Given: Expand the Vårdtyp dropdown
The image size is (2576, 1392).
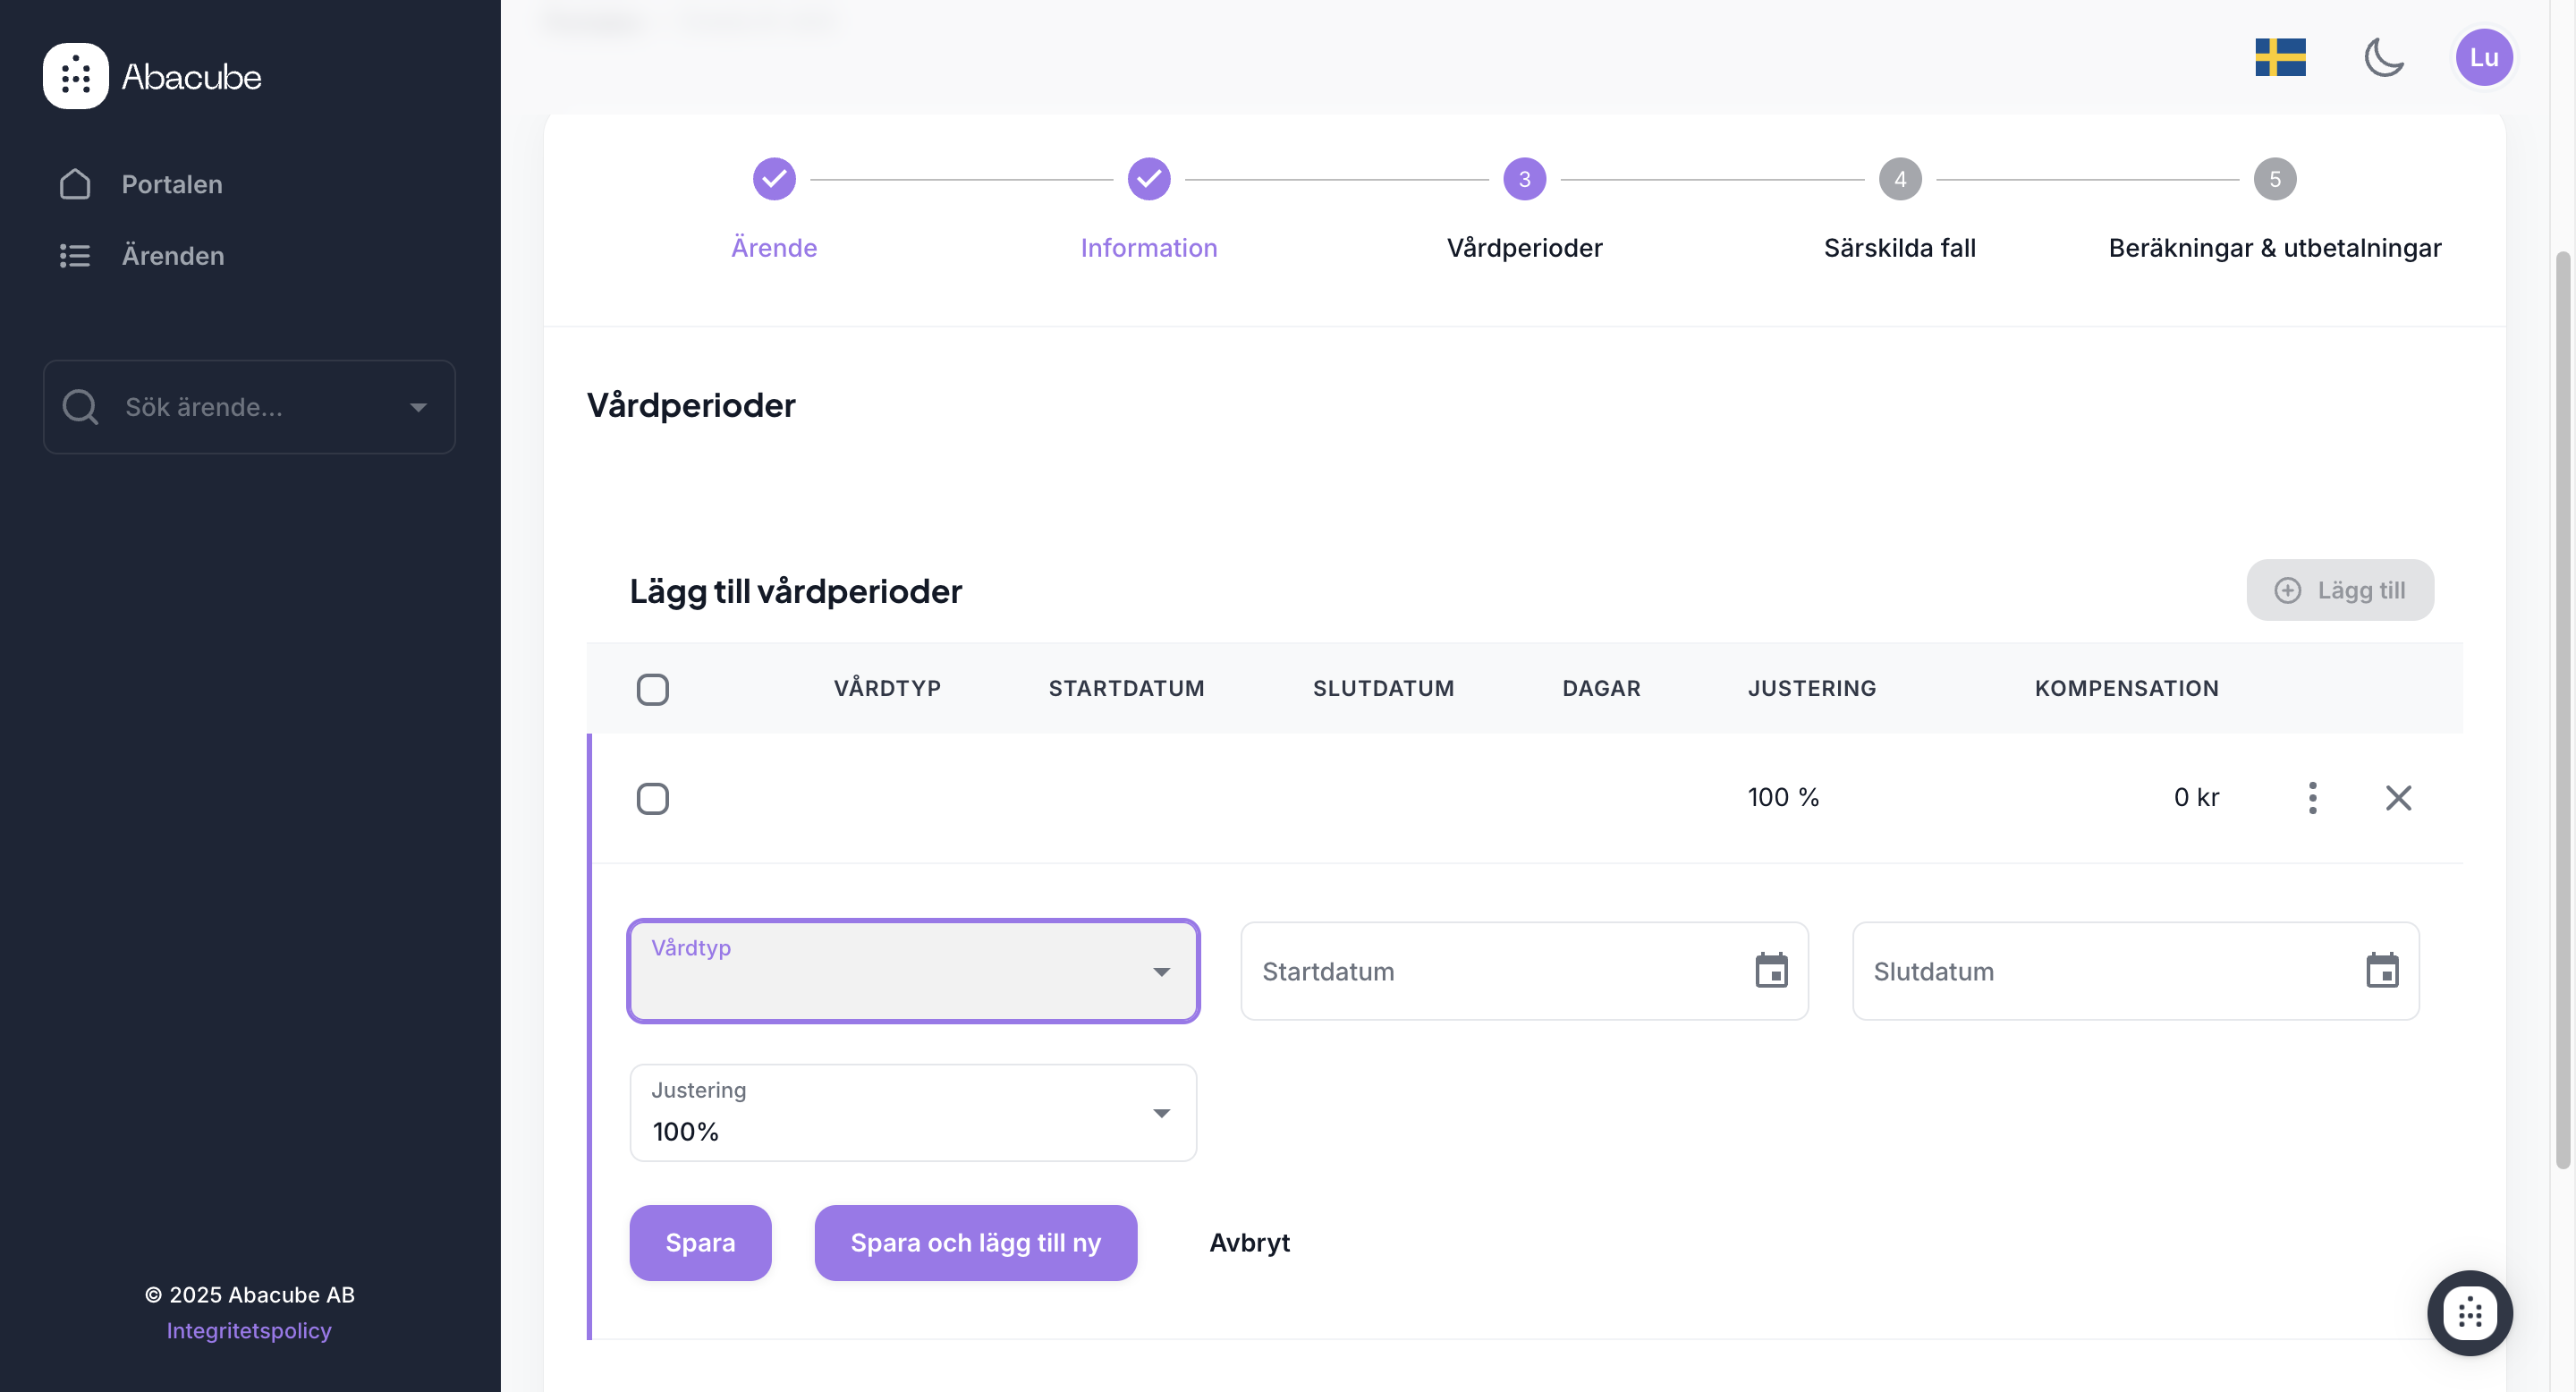Looking at the screenshot, I should coord(913,971).
